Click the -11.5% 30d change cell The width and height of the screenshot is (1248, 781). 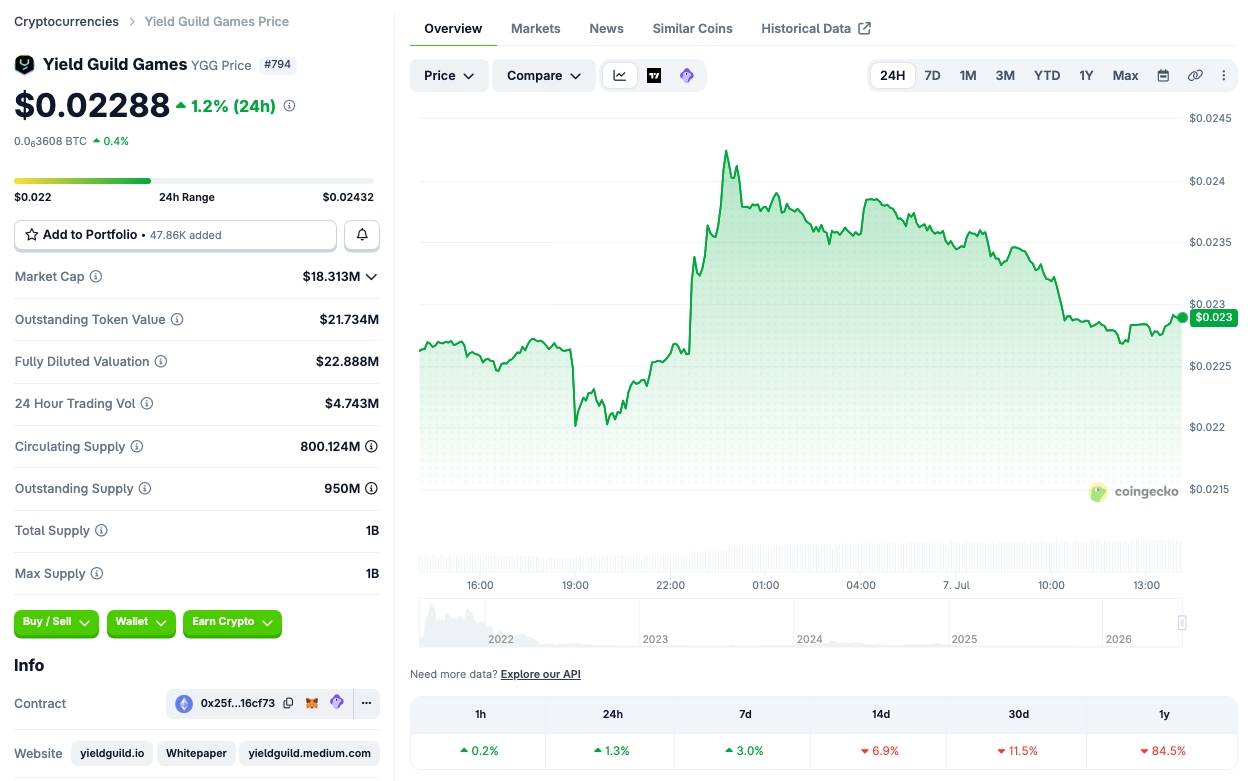pyautogui.click(x=1018, y=750)
